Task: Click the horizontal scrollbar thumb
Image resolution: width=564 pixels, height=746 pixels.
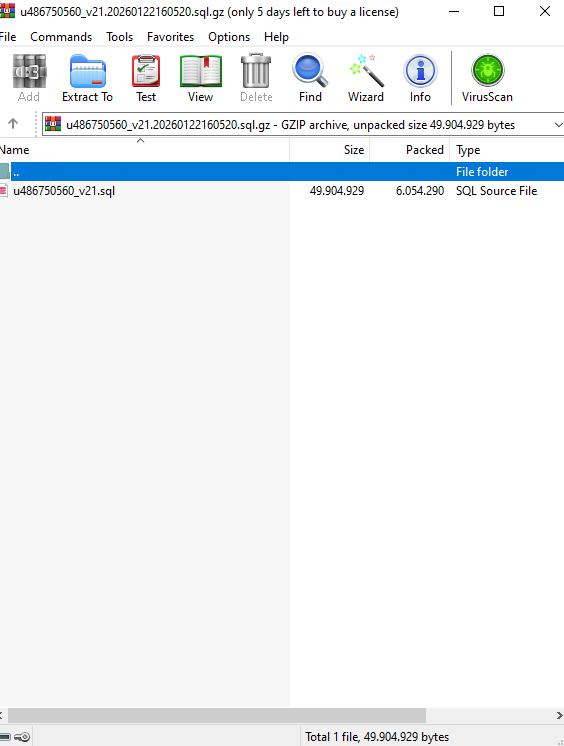Action: point(217,715)
